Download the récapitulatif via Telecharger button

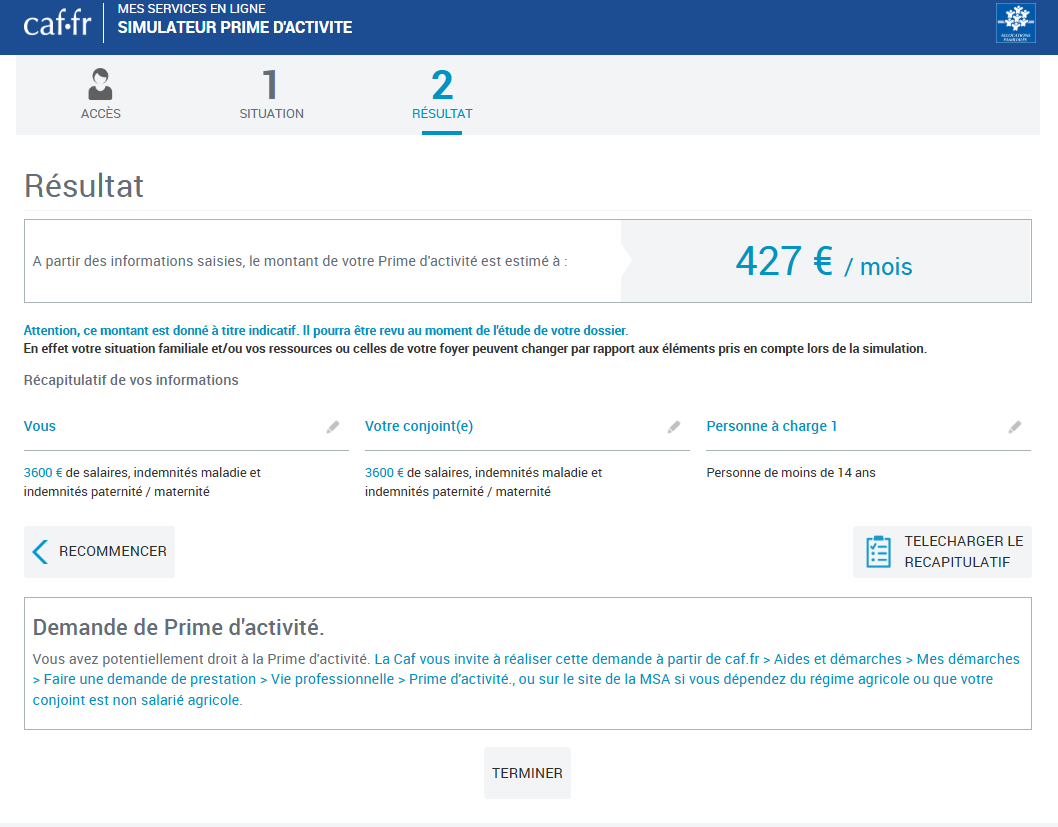pos(942,552)
